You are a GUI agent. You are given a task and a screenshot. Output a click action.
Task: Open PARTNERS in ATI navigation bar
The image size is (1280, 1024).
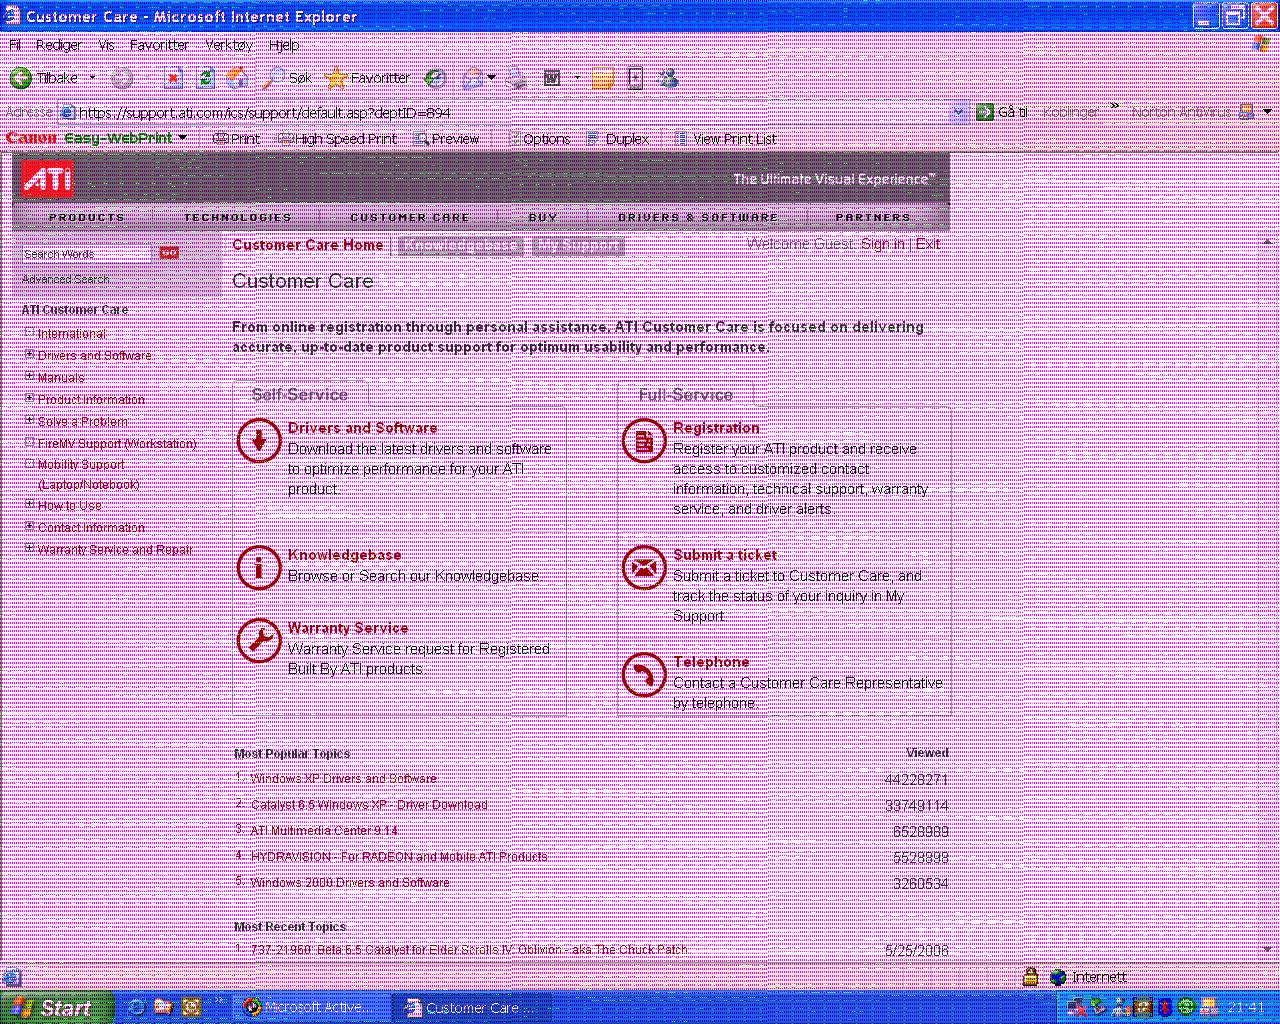pyautogui.click(x=874, y=217)
